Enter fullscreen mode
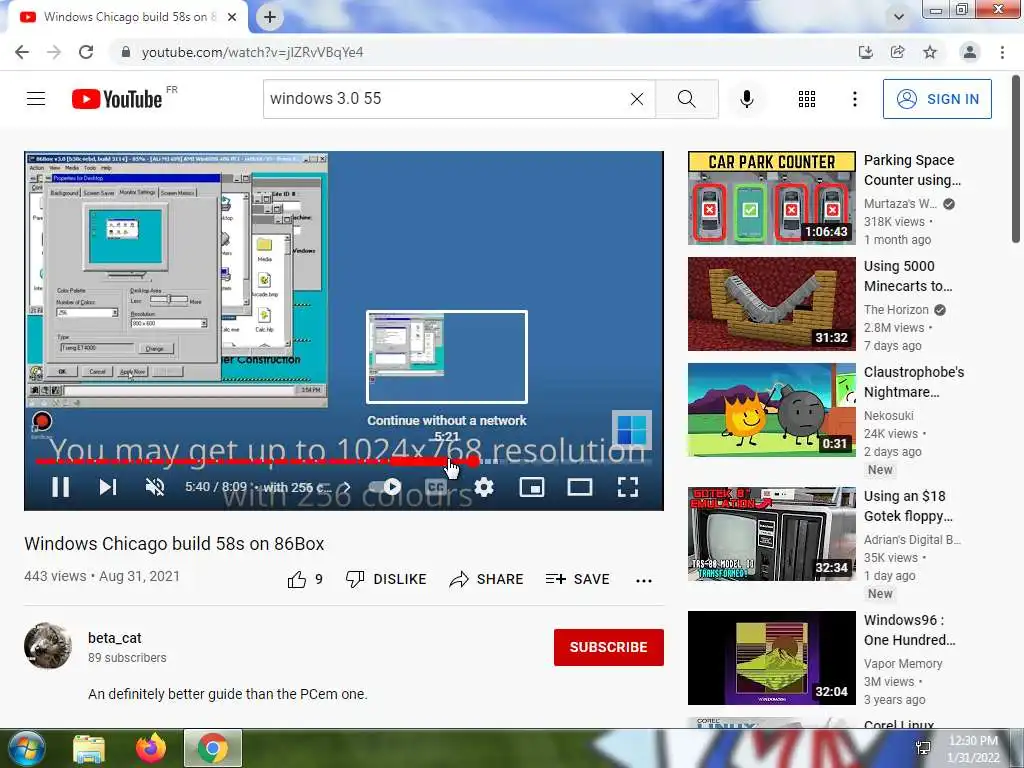This screenshot has height=768, width=1024. point(628,487)
